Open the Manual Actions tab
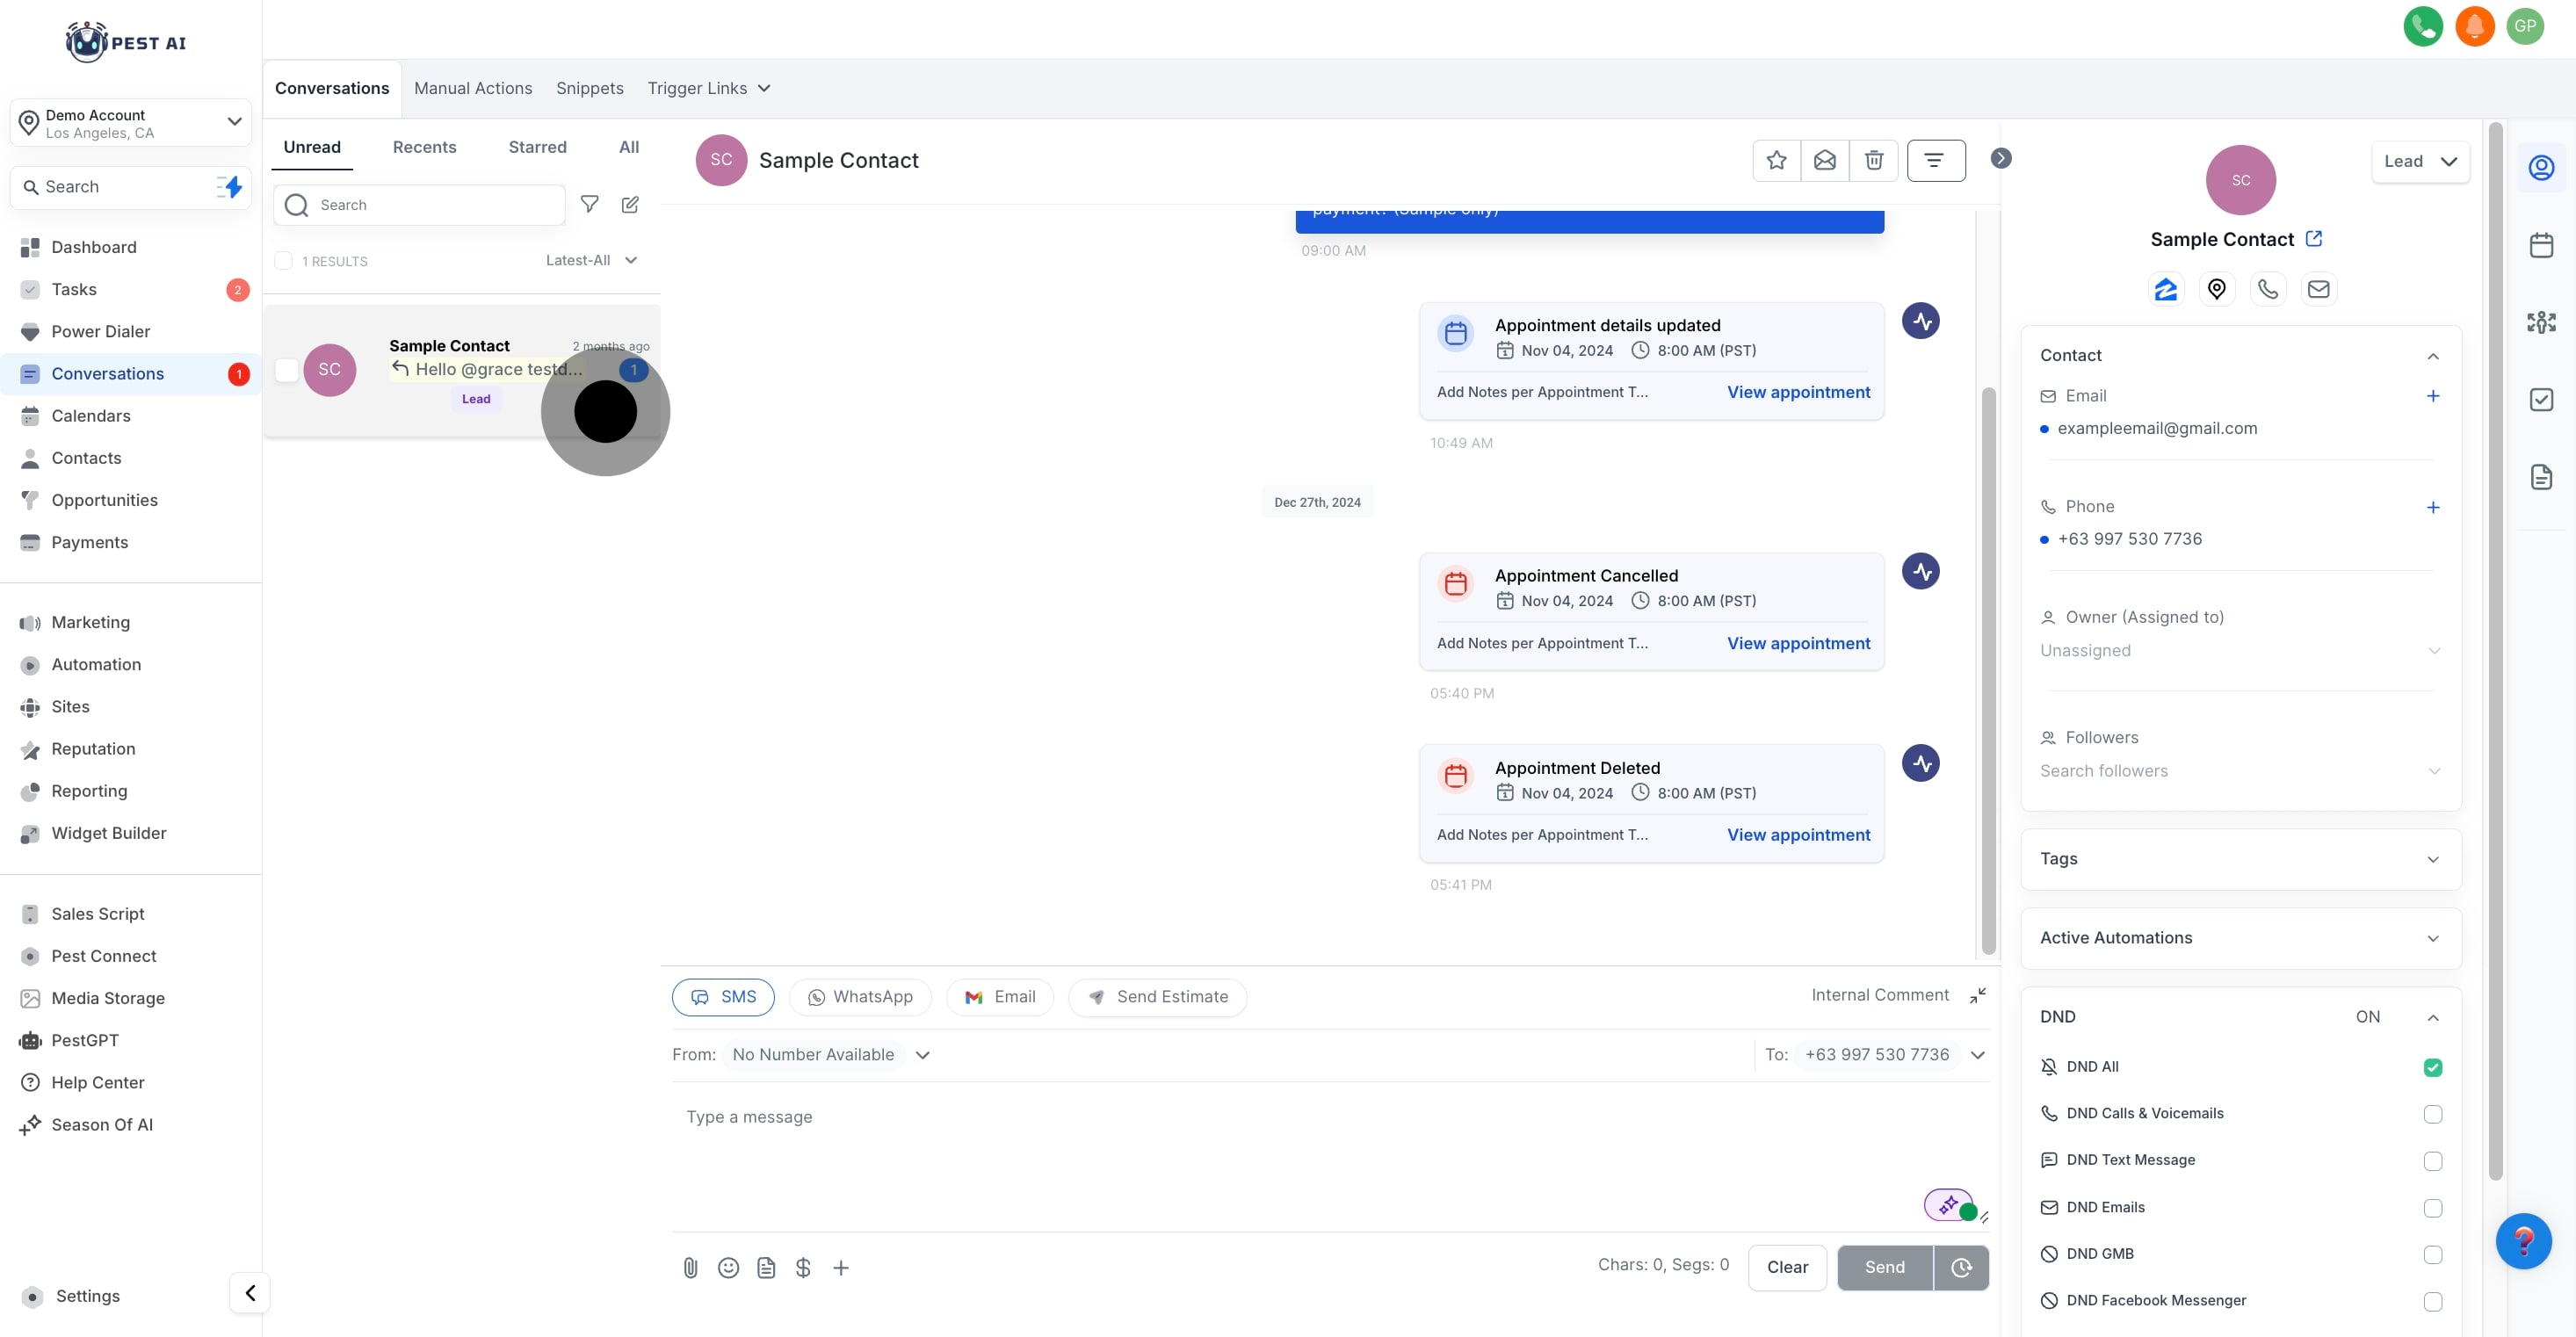 click(x=473, y=88)
